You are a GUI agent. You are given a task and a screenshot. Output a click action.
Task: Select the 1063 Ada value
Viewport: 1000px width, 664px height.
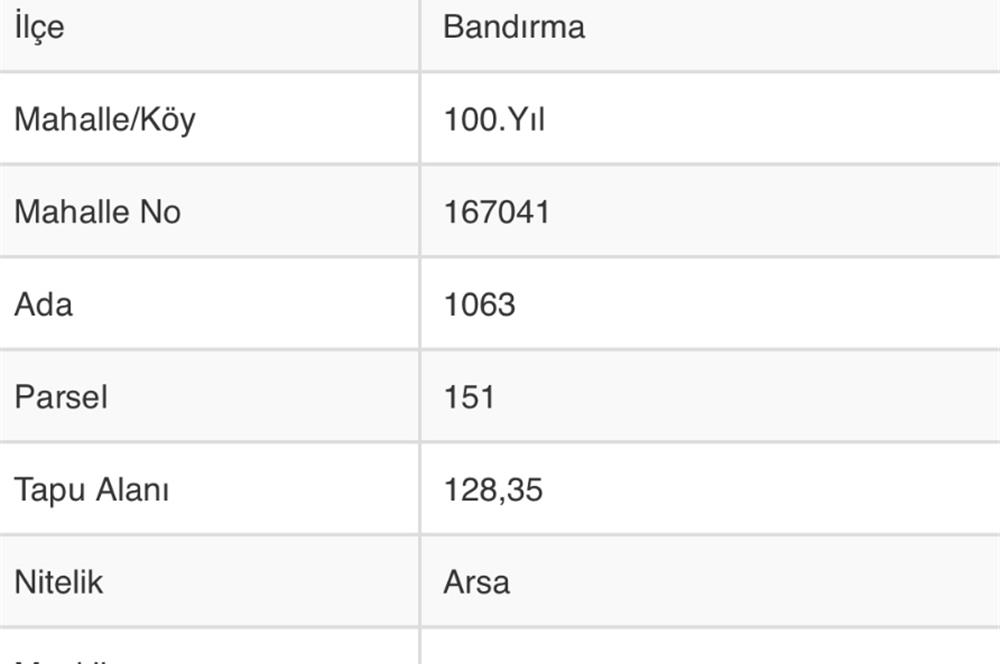pos(479,304)
